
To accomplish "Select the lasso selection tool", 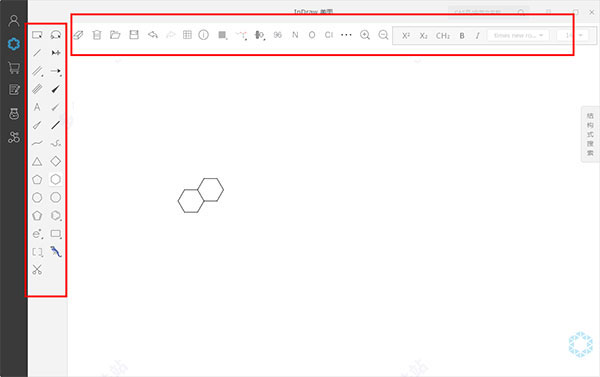I will (x=56, y=35).
